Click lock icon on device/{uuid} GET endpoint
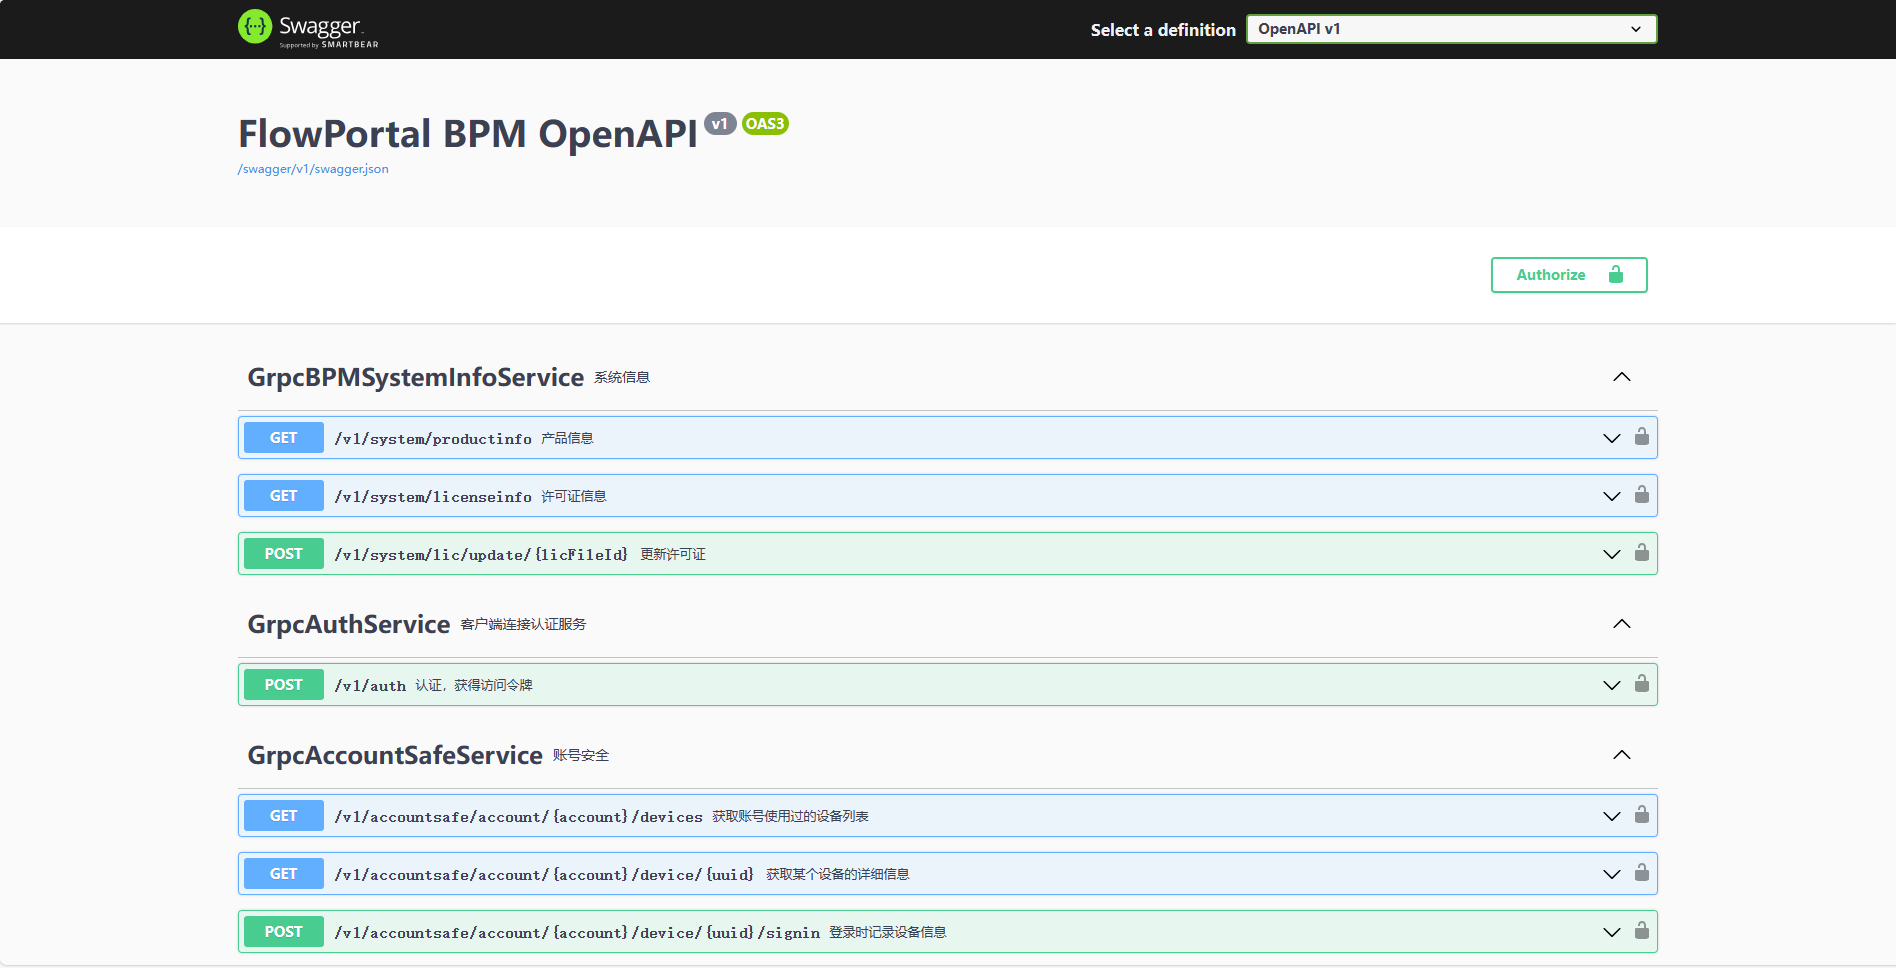1896x968 pixels. click(1641, 873)
